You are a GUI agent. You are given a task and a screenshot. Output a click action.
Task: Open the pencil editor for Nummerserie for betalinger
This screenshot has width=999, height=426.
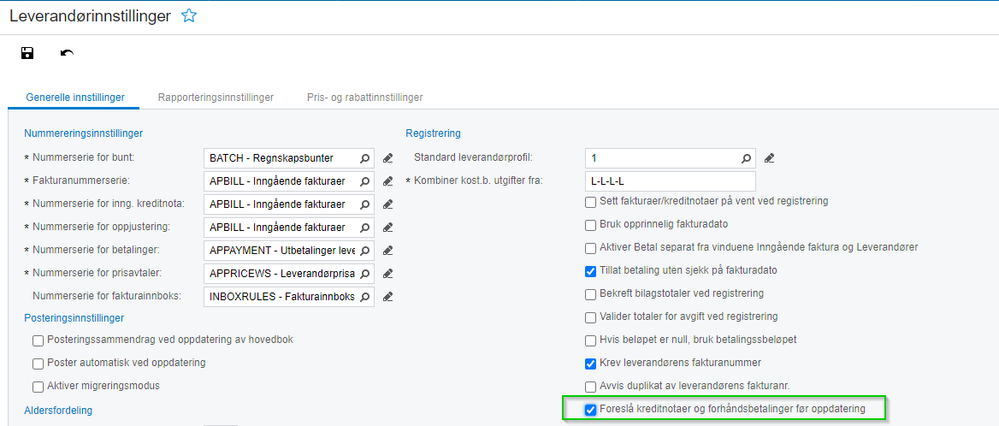(x=387, y=250)
